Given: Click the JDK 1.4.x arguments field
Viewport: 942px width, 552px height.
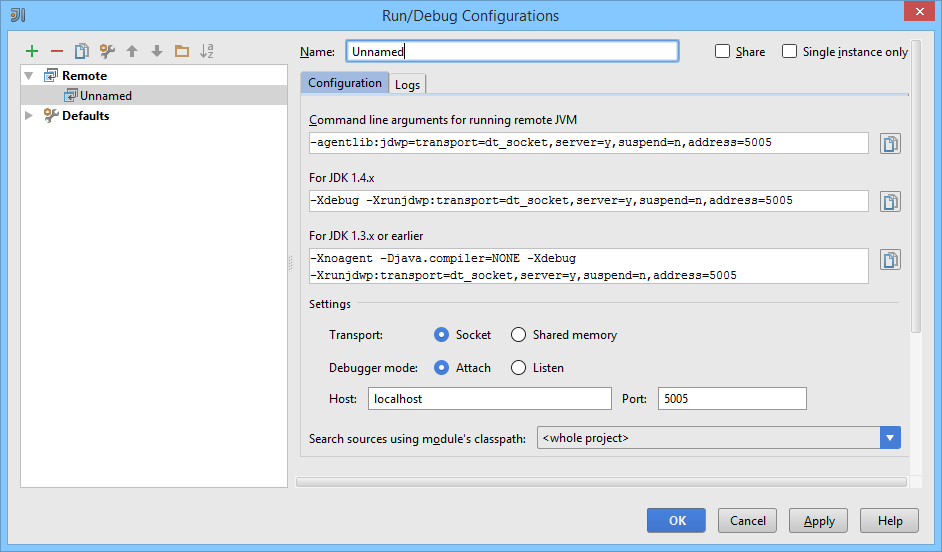Looking at the screenshot, I should pyautogui.click(x=589, y=201).
